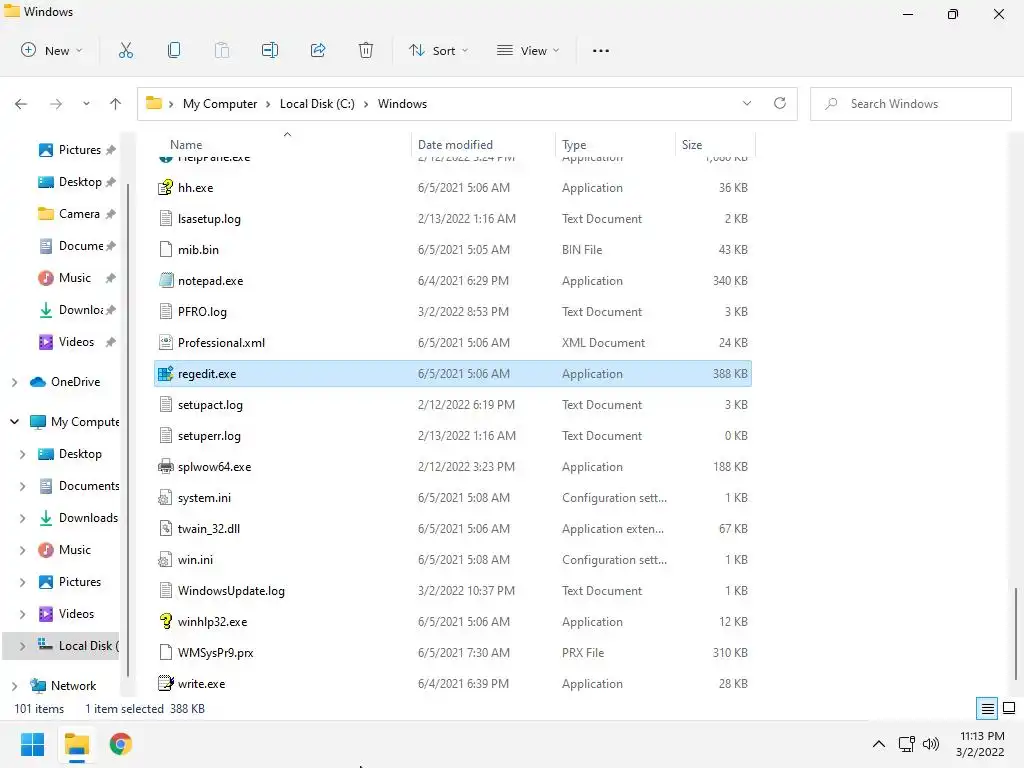Viewport: 1024px width, 768px height.
Task: Open the clock and date flyout
Action: (x=981, y=744)
